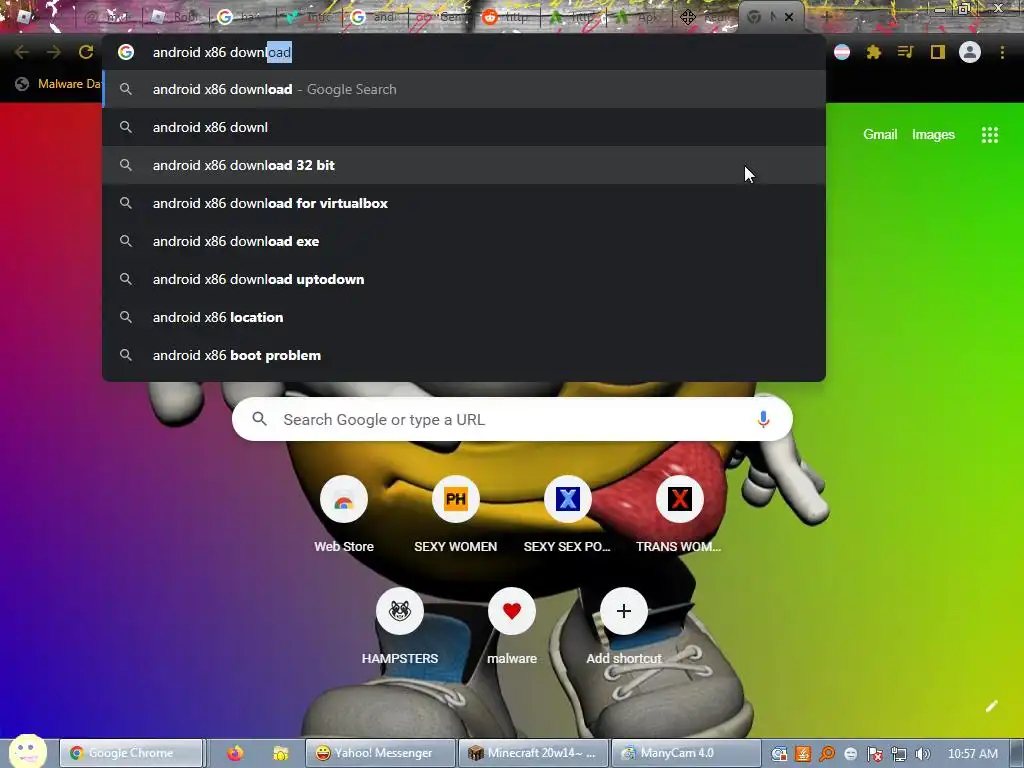The image size is (1024, 768).
Task: Click the striped flag extension icon
Action: pos(842,52)
